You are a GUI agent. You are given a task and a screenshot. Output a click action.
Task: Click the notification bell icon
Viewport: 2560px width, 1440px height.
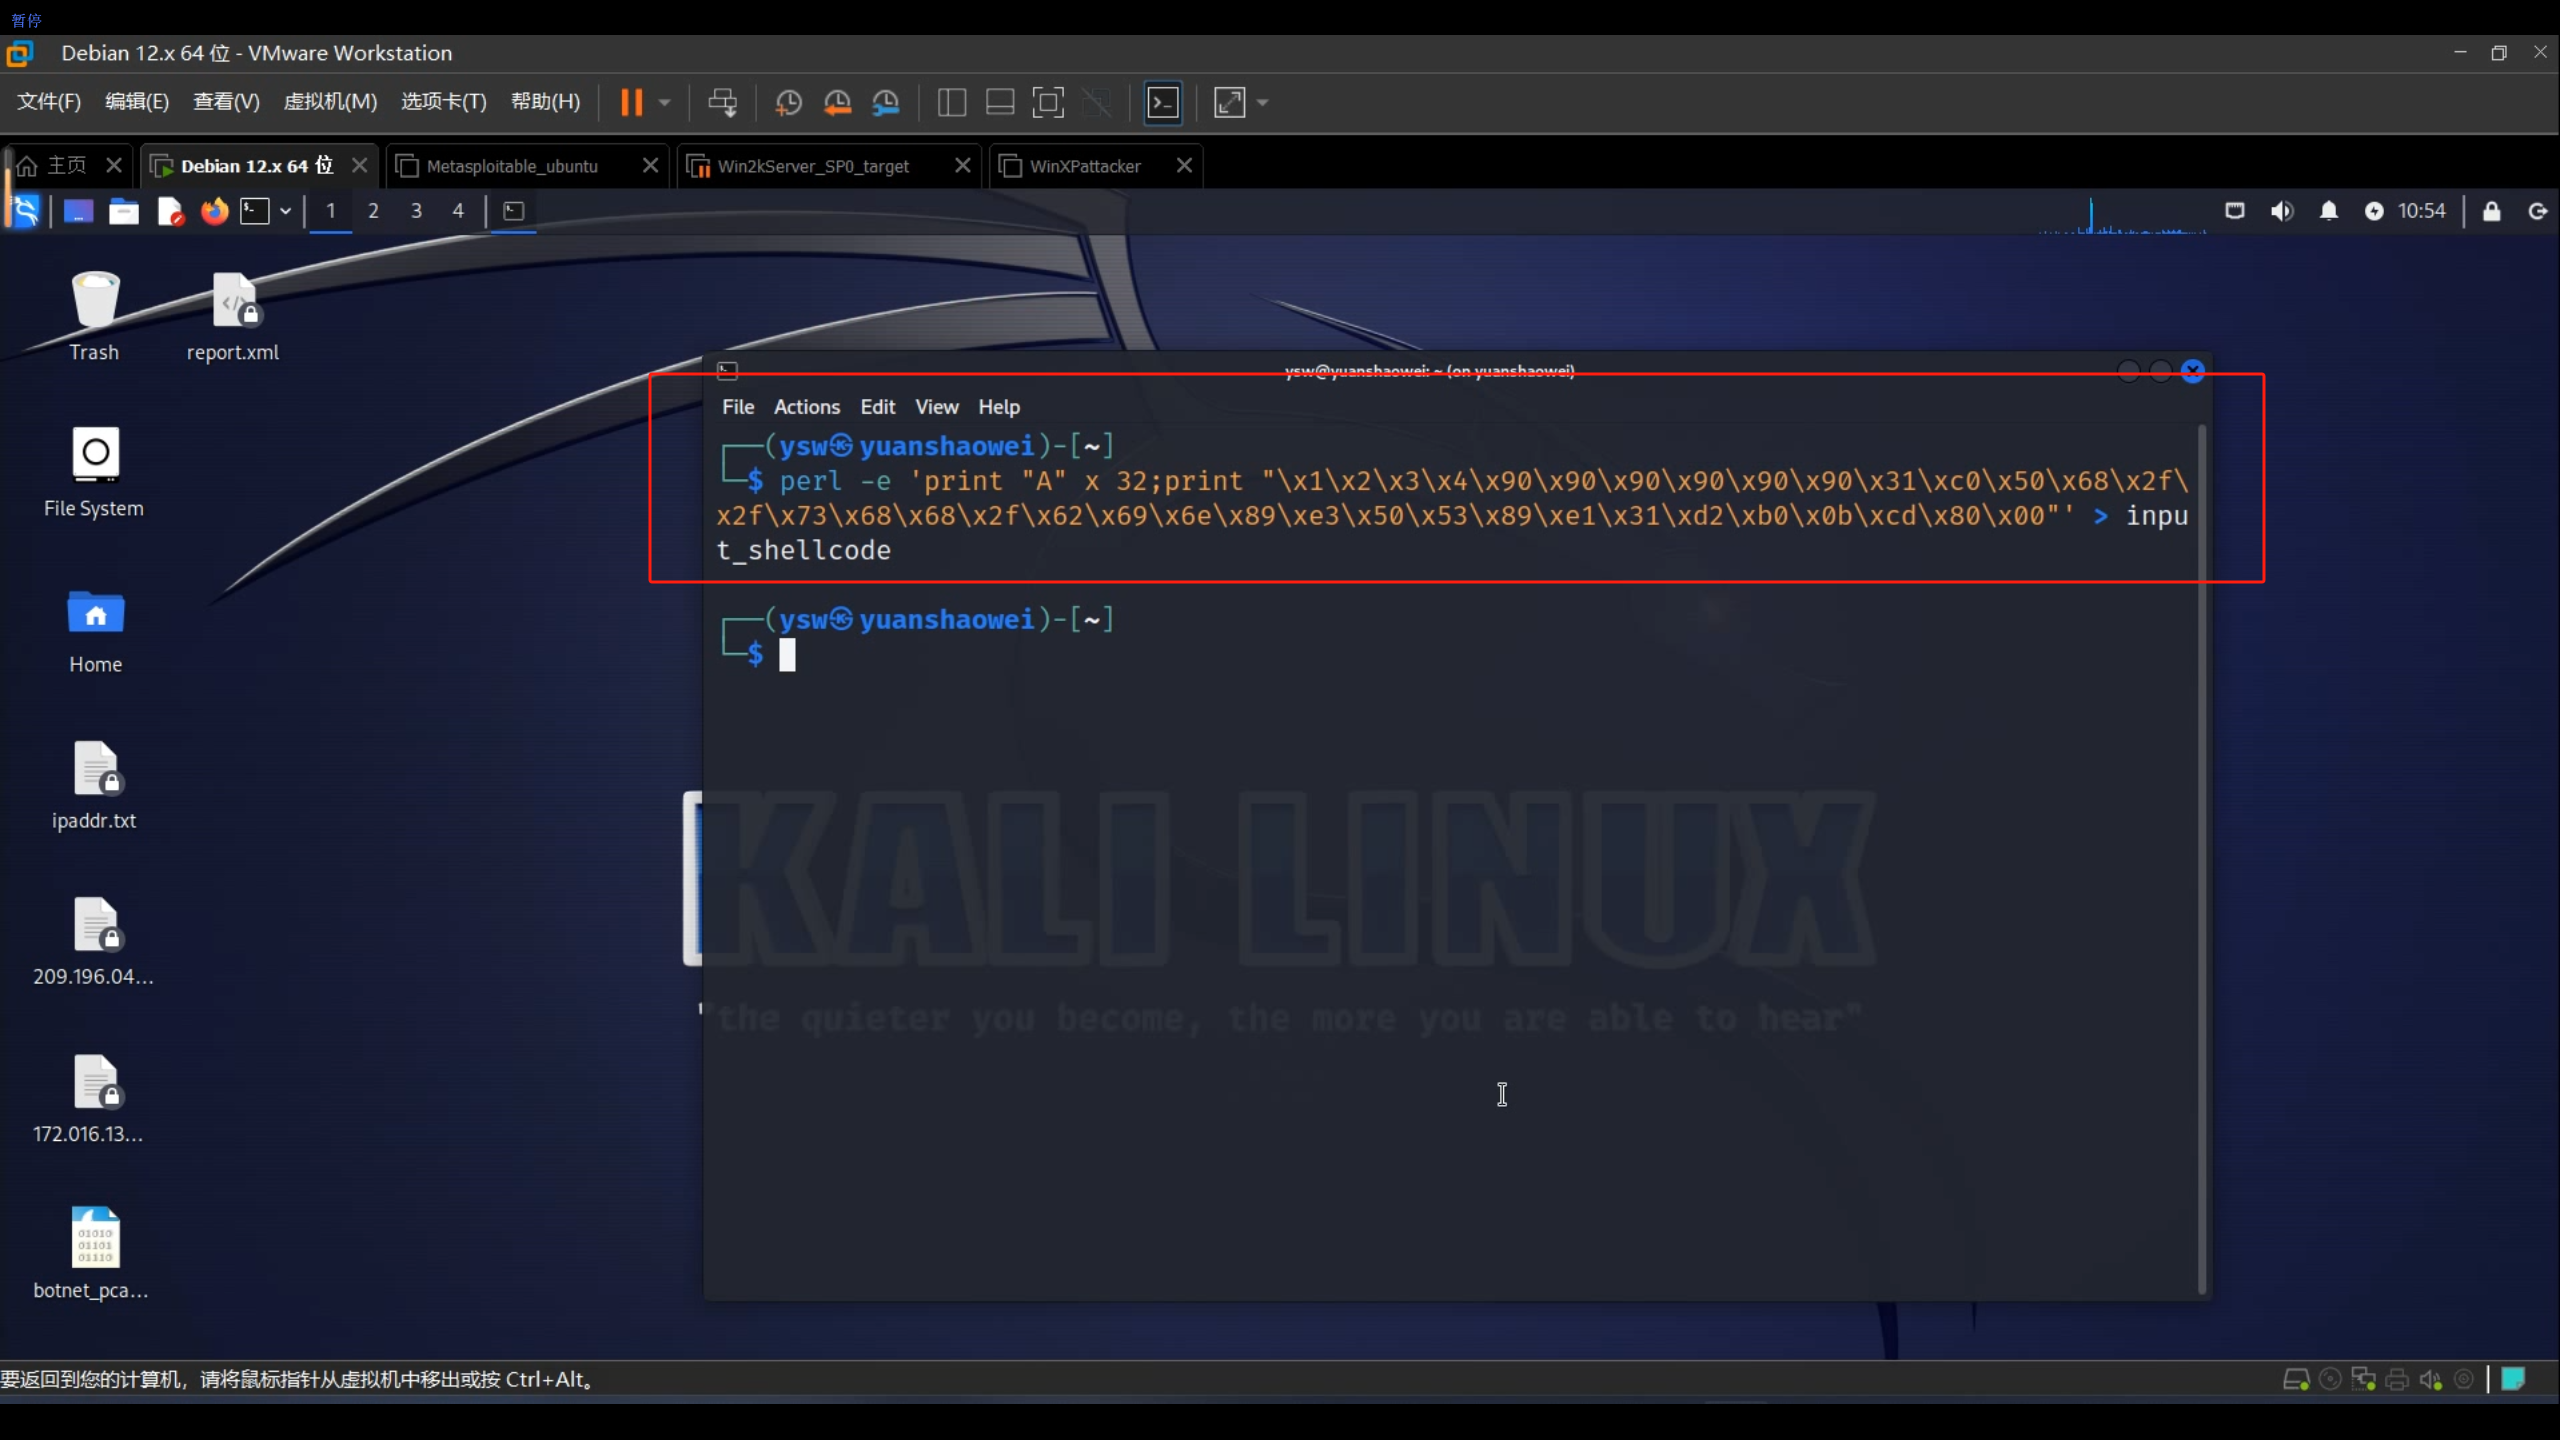click(2329, 211)
